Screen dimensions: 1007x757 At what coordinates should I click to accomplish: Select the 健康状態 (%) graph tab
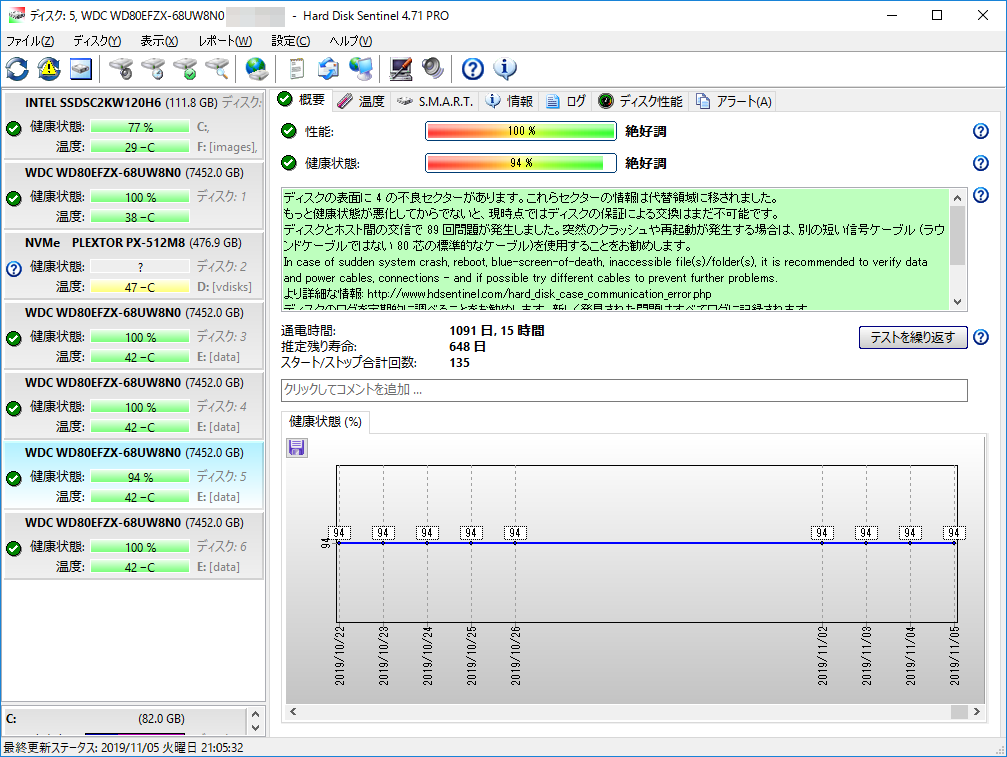[x=325, y=422]
